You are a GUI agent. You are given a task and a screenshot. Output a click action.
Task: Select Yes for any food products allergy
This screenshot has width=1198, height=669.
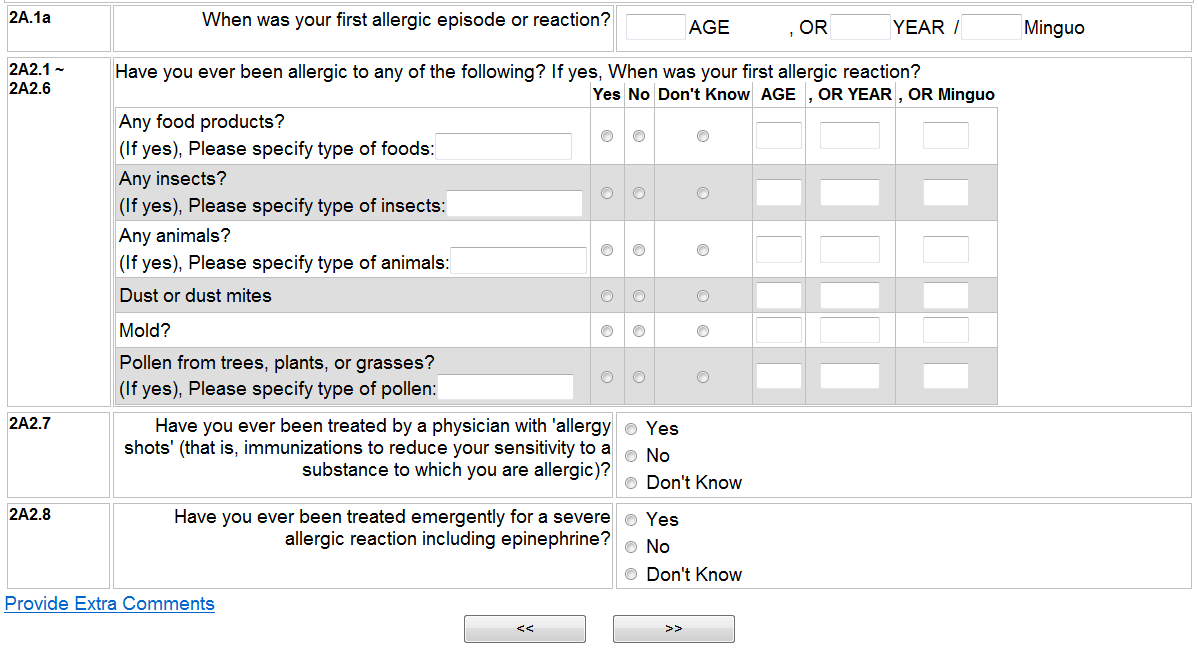click(607, 136)
